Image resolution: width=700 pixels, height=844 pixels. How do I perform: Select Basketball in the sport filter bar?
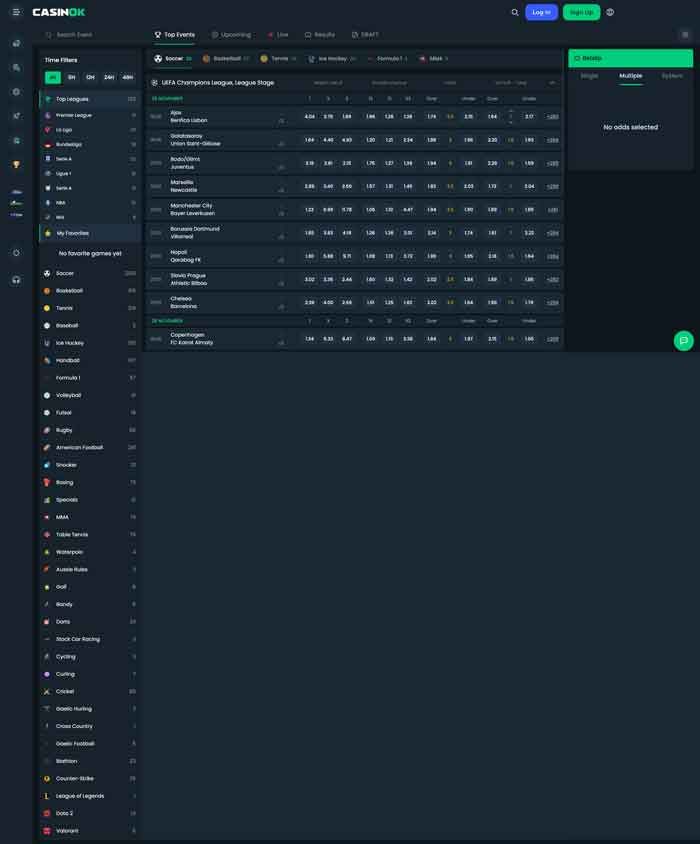(x=226, y=59)
